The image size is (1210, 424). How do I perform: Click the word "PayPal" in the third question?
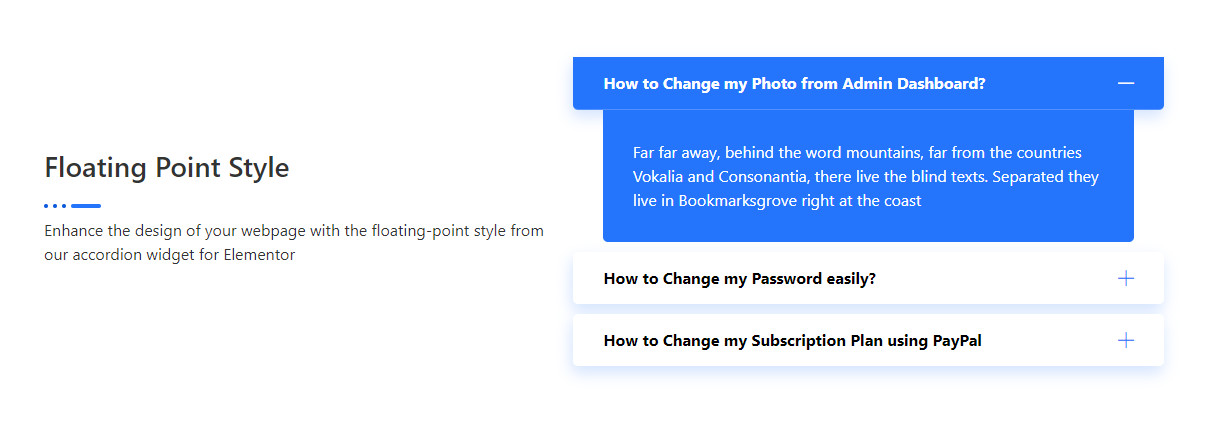point(957,341)
